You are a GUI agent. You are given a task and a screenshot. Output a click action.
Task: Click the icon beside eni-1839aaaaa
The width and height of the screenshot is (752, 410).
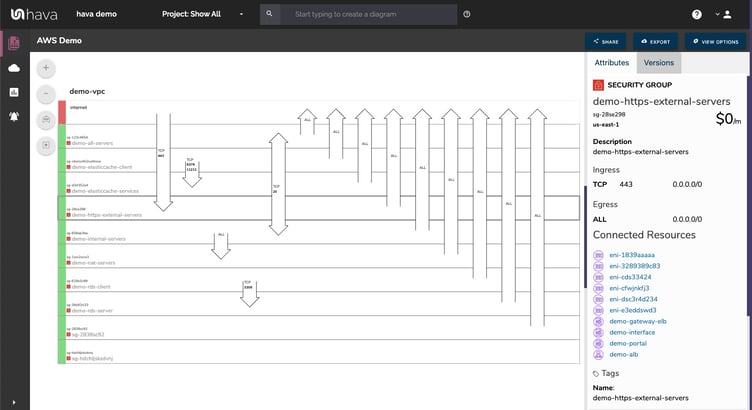pyautogui.click(x=598, y=255)
